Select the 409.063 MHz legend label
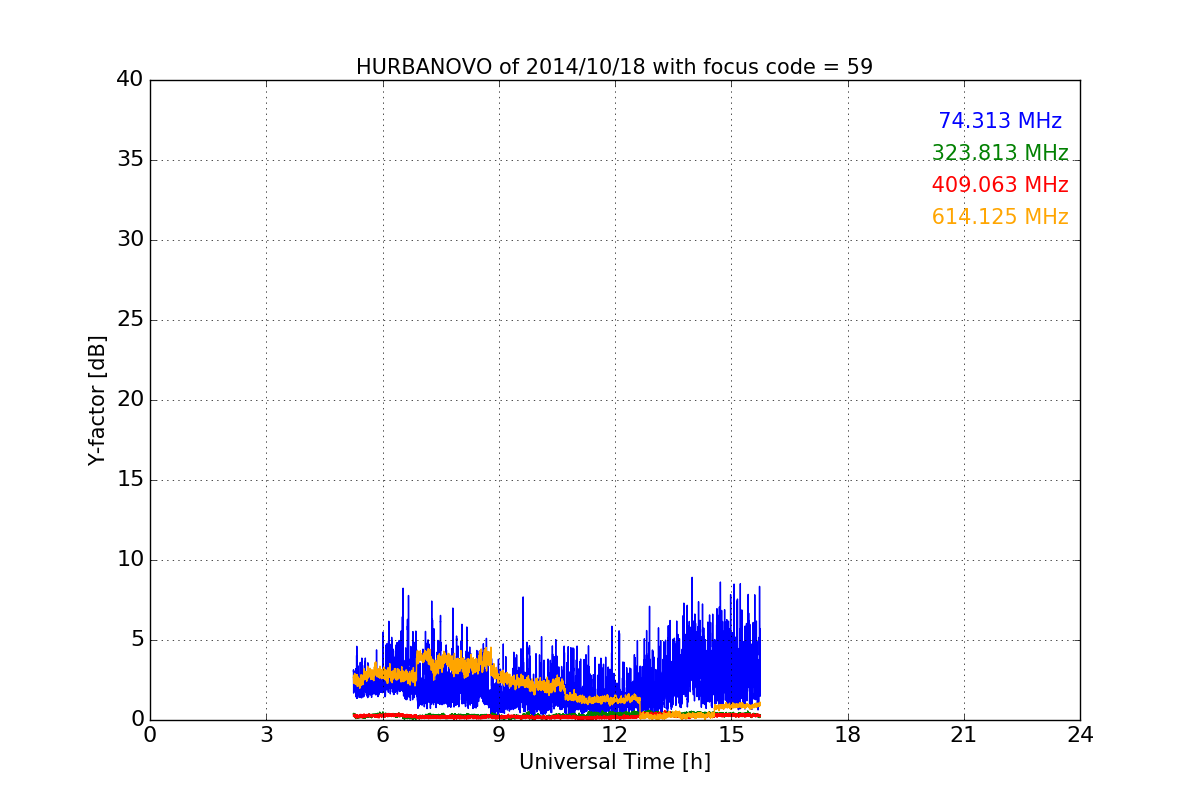 pos(1000,185)
